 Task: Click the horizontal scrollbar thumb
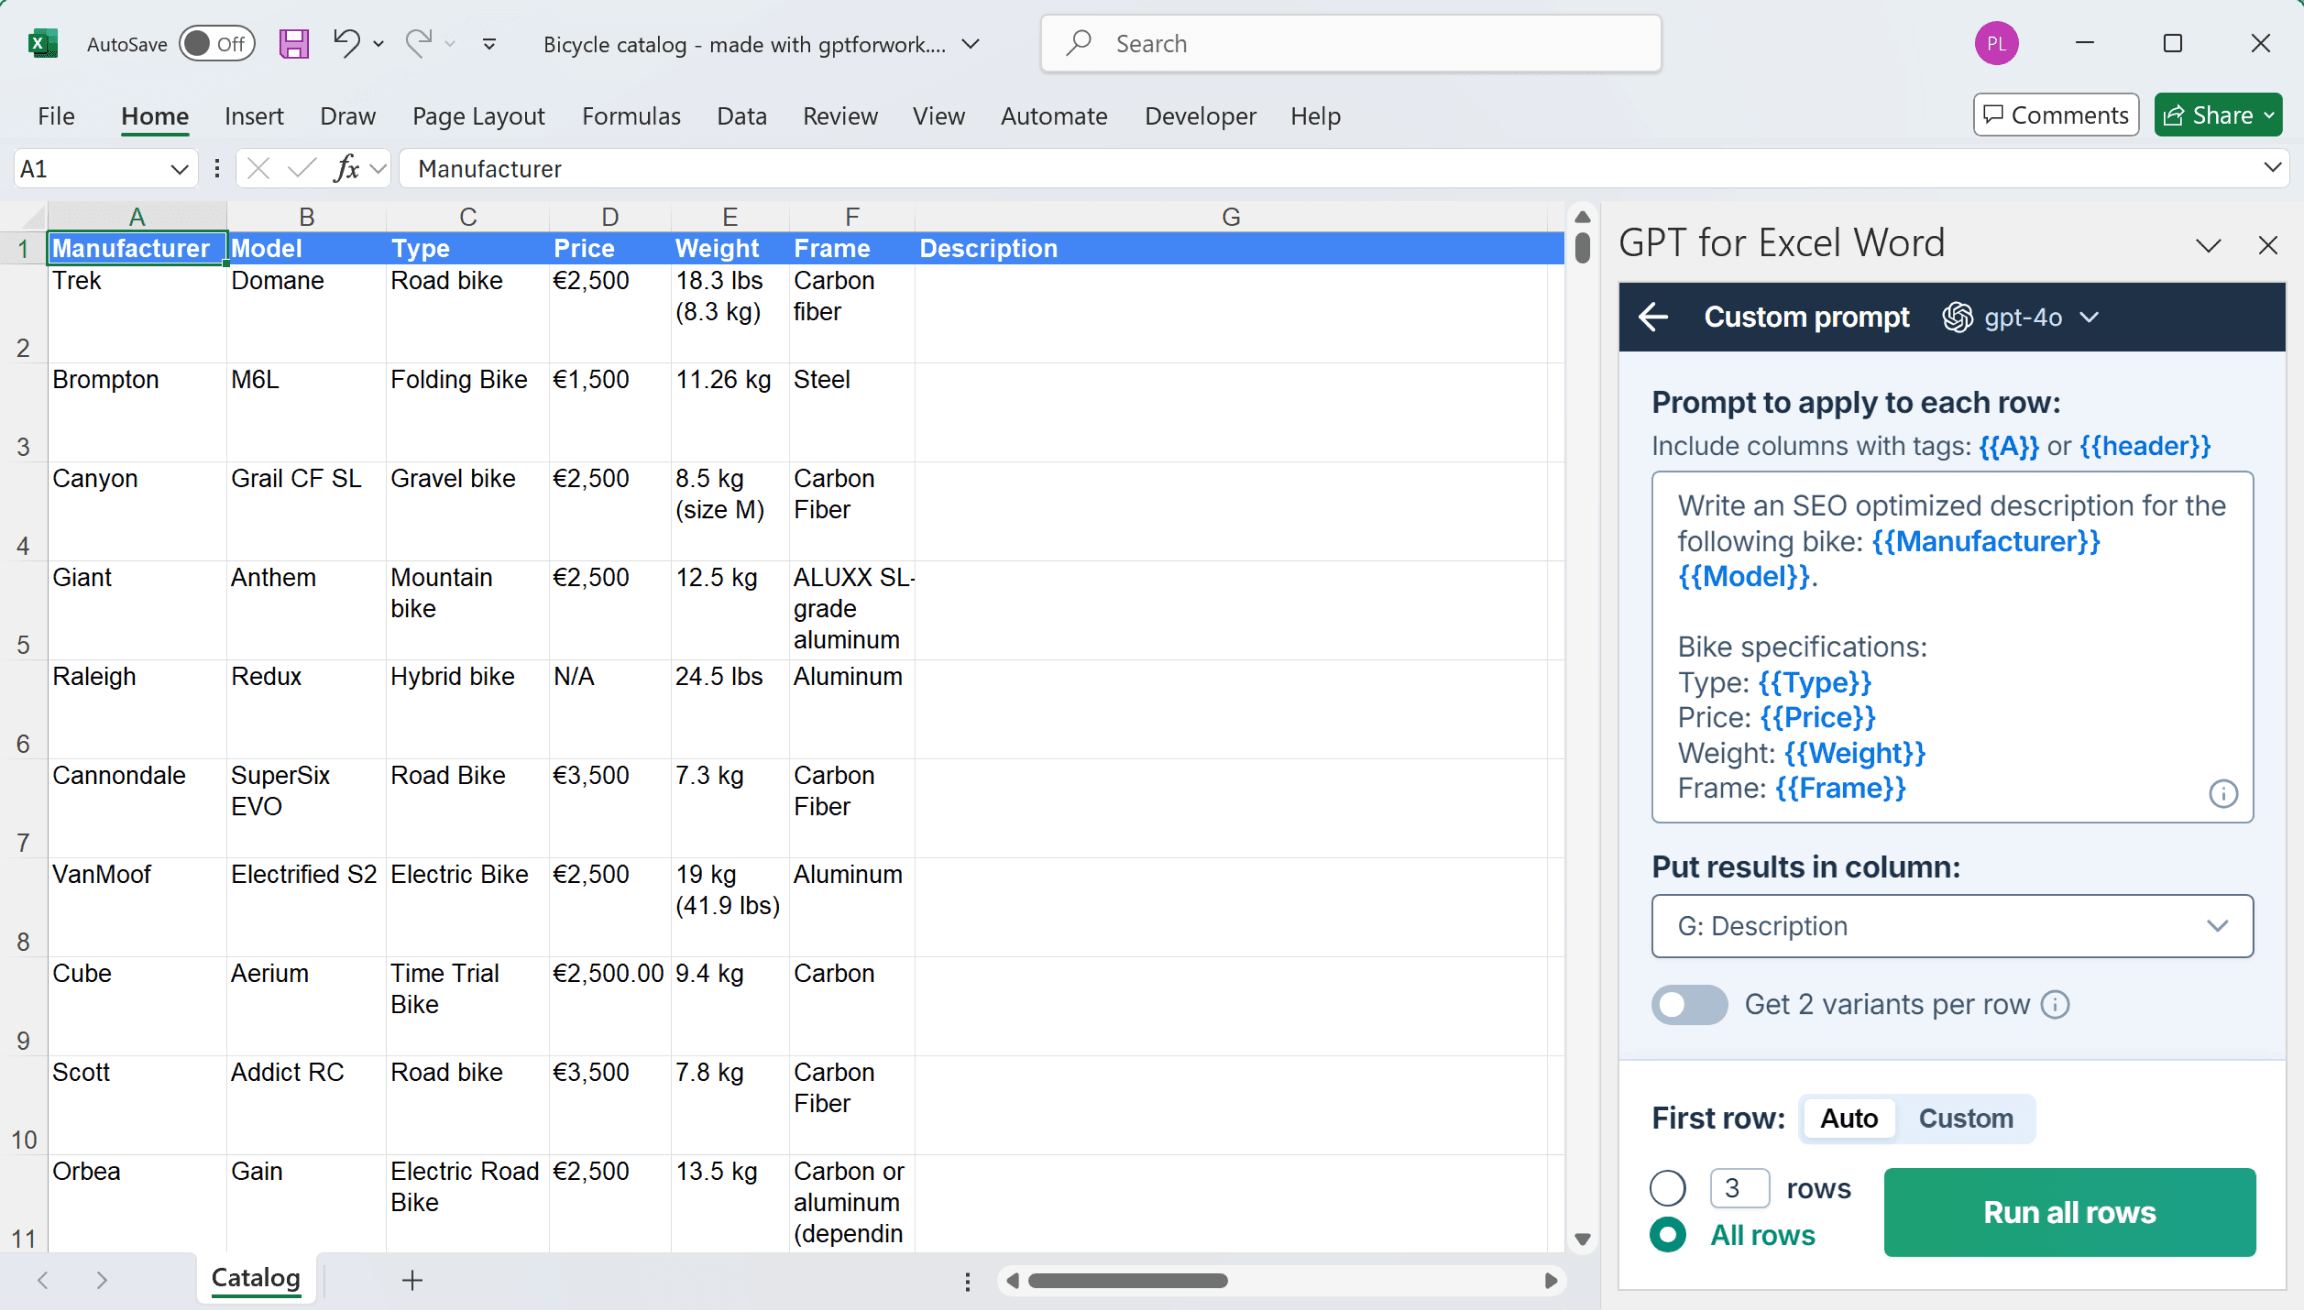pyautogui.click(x=1128, y=1281)
